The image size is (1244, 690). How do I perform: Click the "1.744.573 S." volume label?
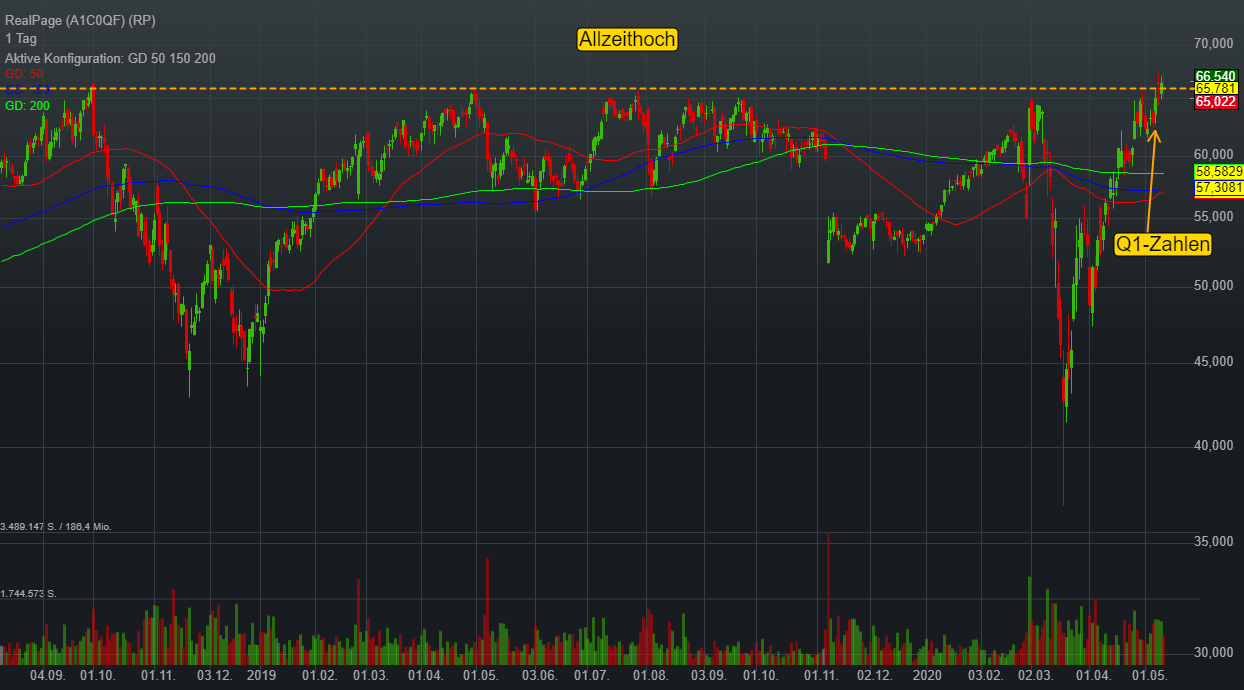pos(29,594)
